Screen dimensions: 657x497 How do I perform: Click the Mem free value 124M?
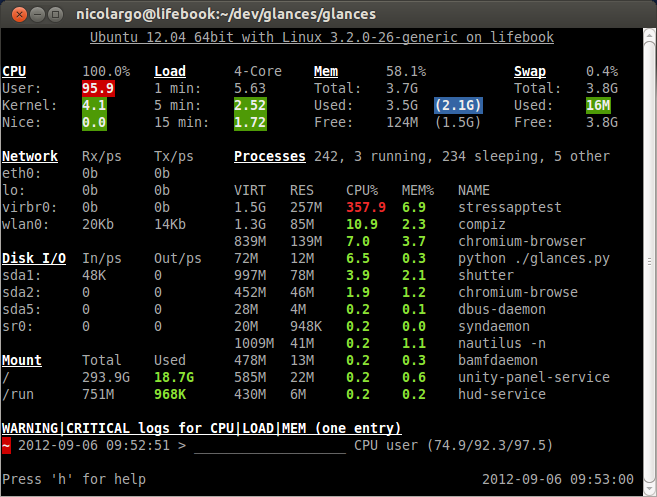(402, 122)
